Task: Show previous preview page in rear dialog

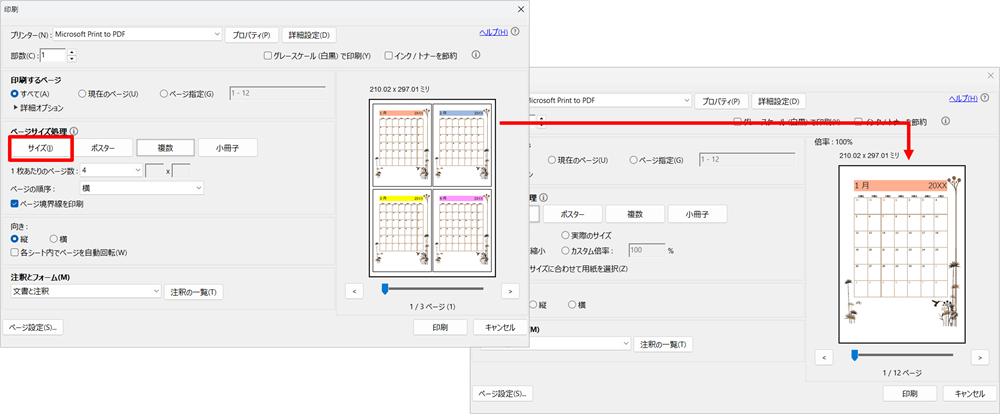Action: [824, 357]
